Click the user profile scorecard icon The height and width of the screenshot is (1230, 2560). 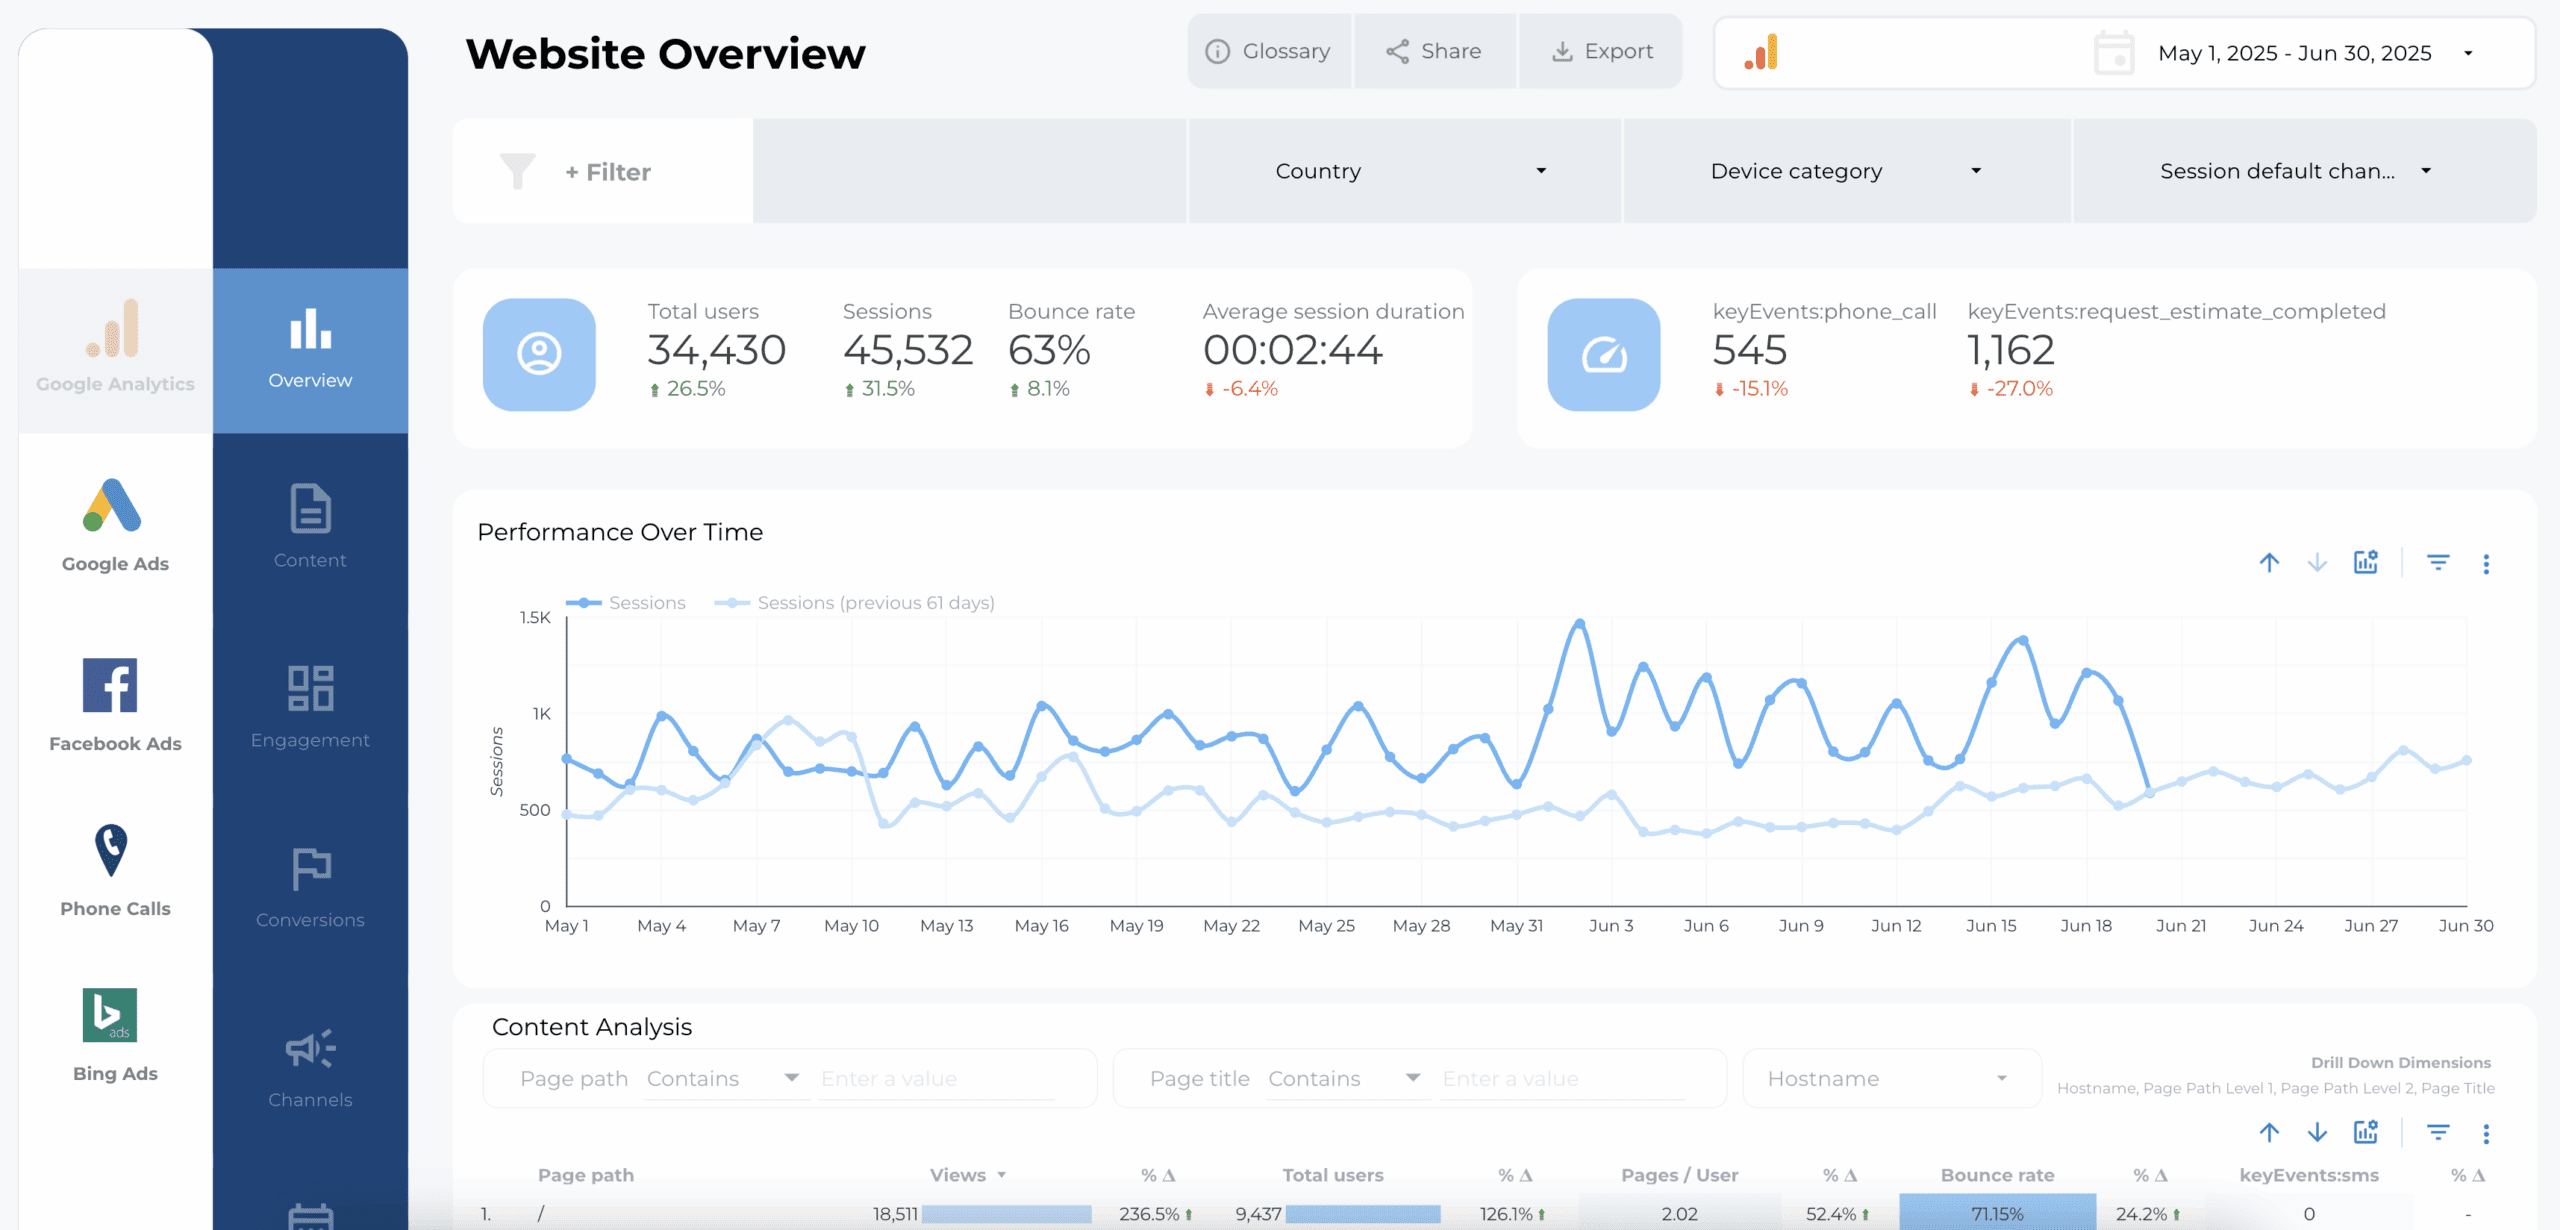(x=539, y=354)
